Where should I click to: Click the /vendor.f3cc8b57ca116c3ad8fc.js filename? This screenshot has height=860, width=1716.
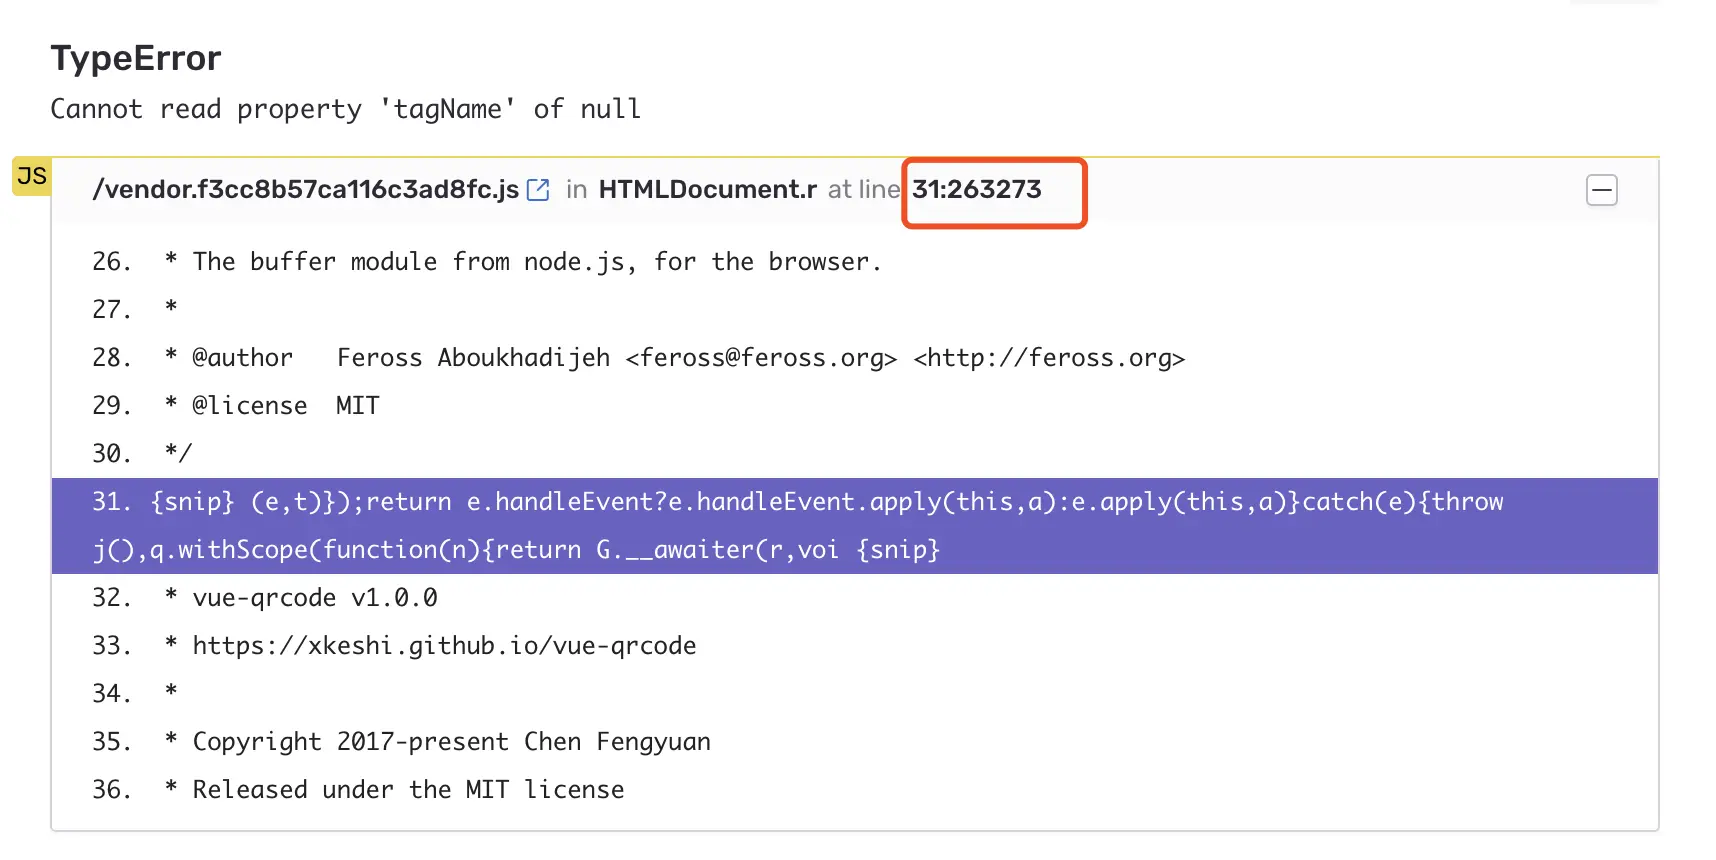(306, 190)
